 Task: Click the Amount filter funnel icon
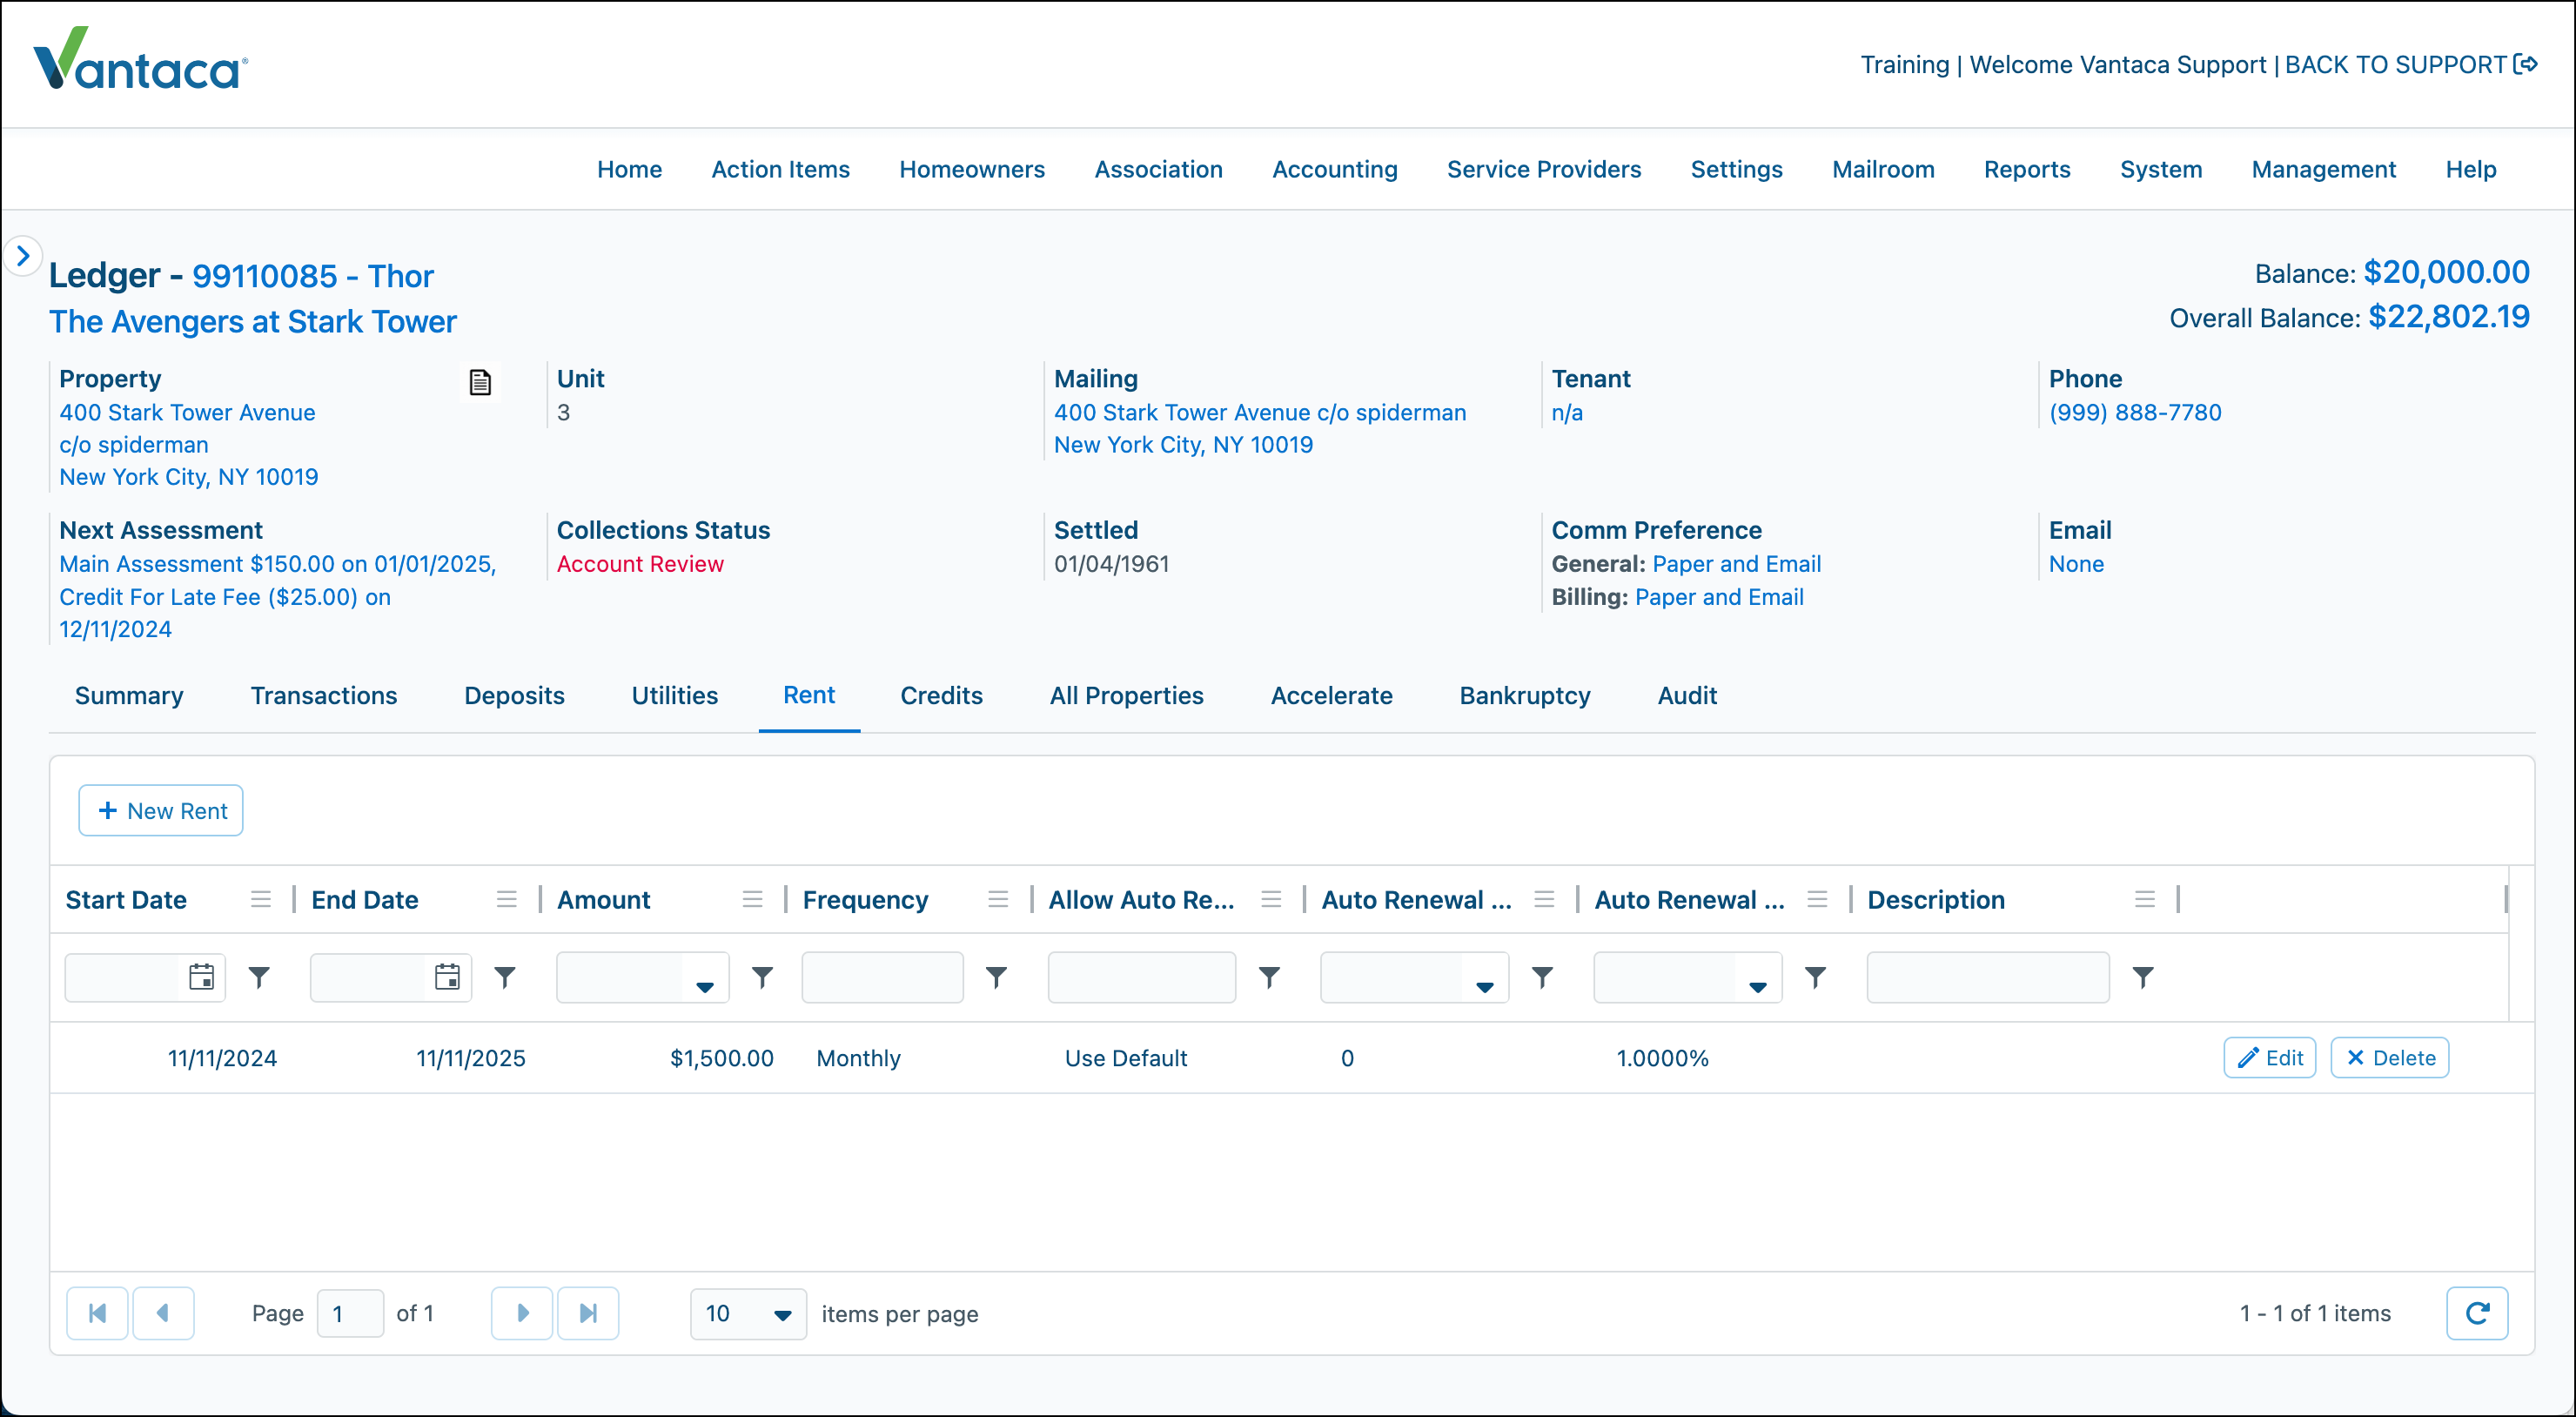pyautogui.click(x=762, y=977)
